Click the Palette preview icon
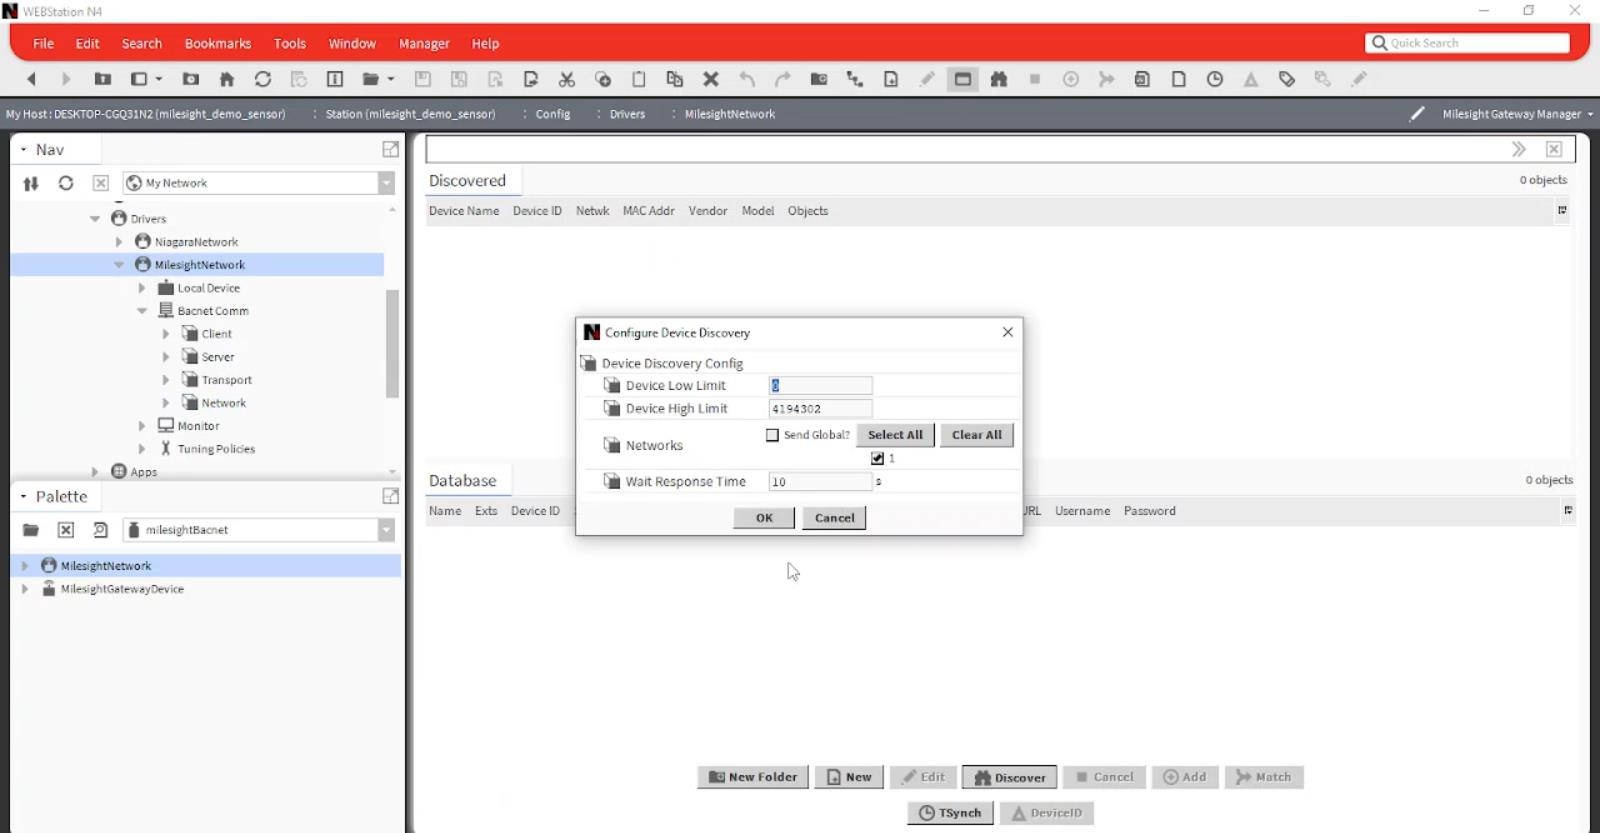1600x833 pixels. point(101,530)
